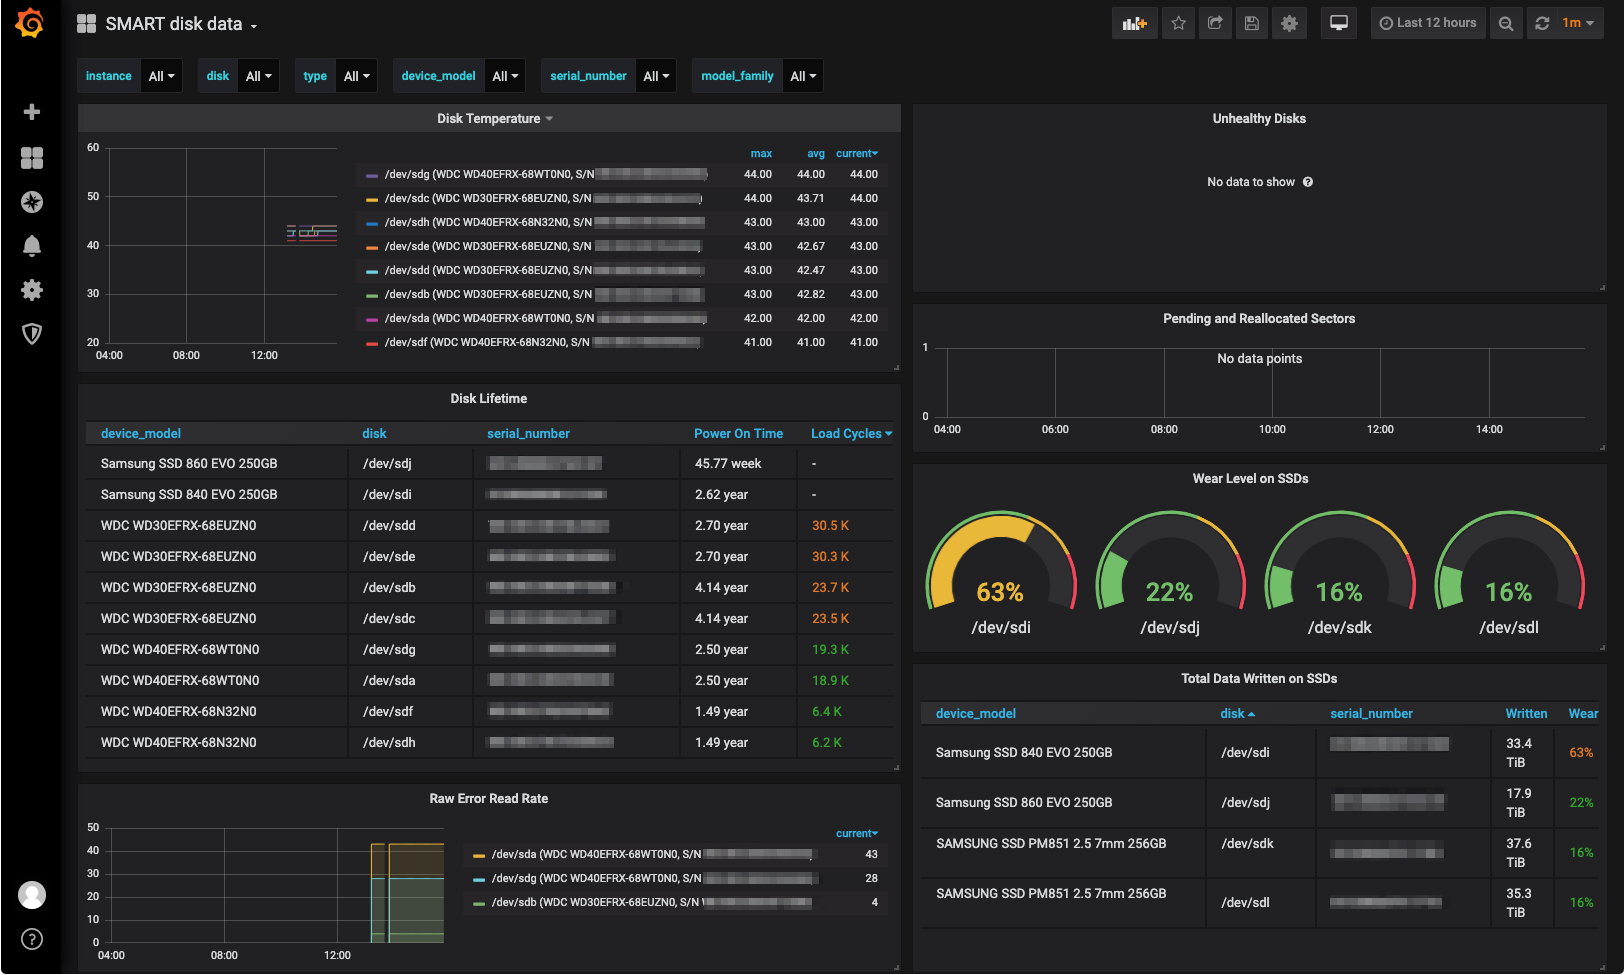Open the user profile avatar
Screen dimensions: 1624x975
tap(32, 895)
